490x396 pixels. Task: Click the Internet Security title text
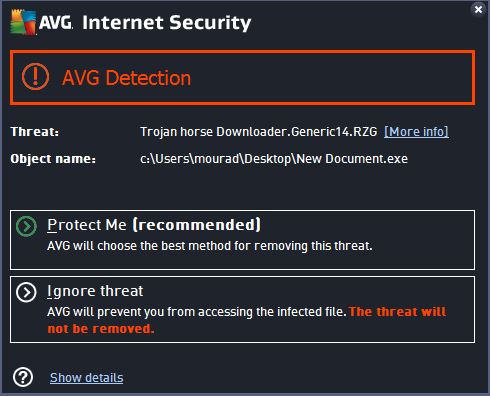(167, 23)
